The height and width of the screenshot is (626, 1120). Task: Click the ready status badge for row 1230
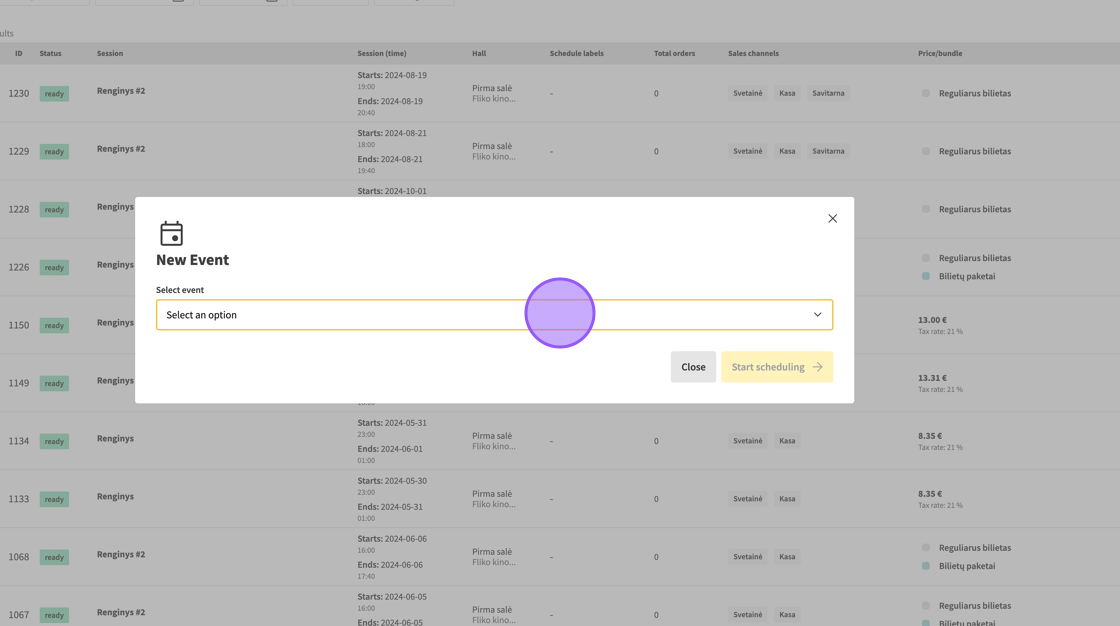tap(54, 94)
